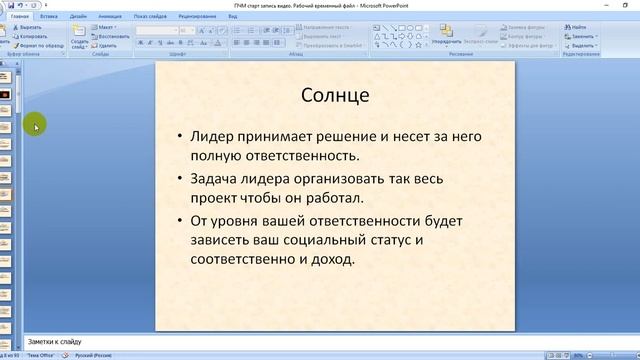Toggle text shadow formatting
The width and height of the screenshot is (640, 360).
coord(180,43)
